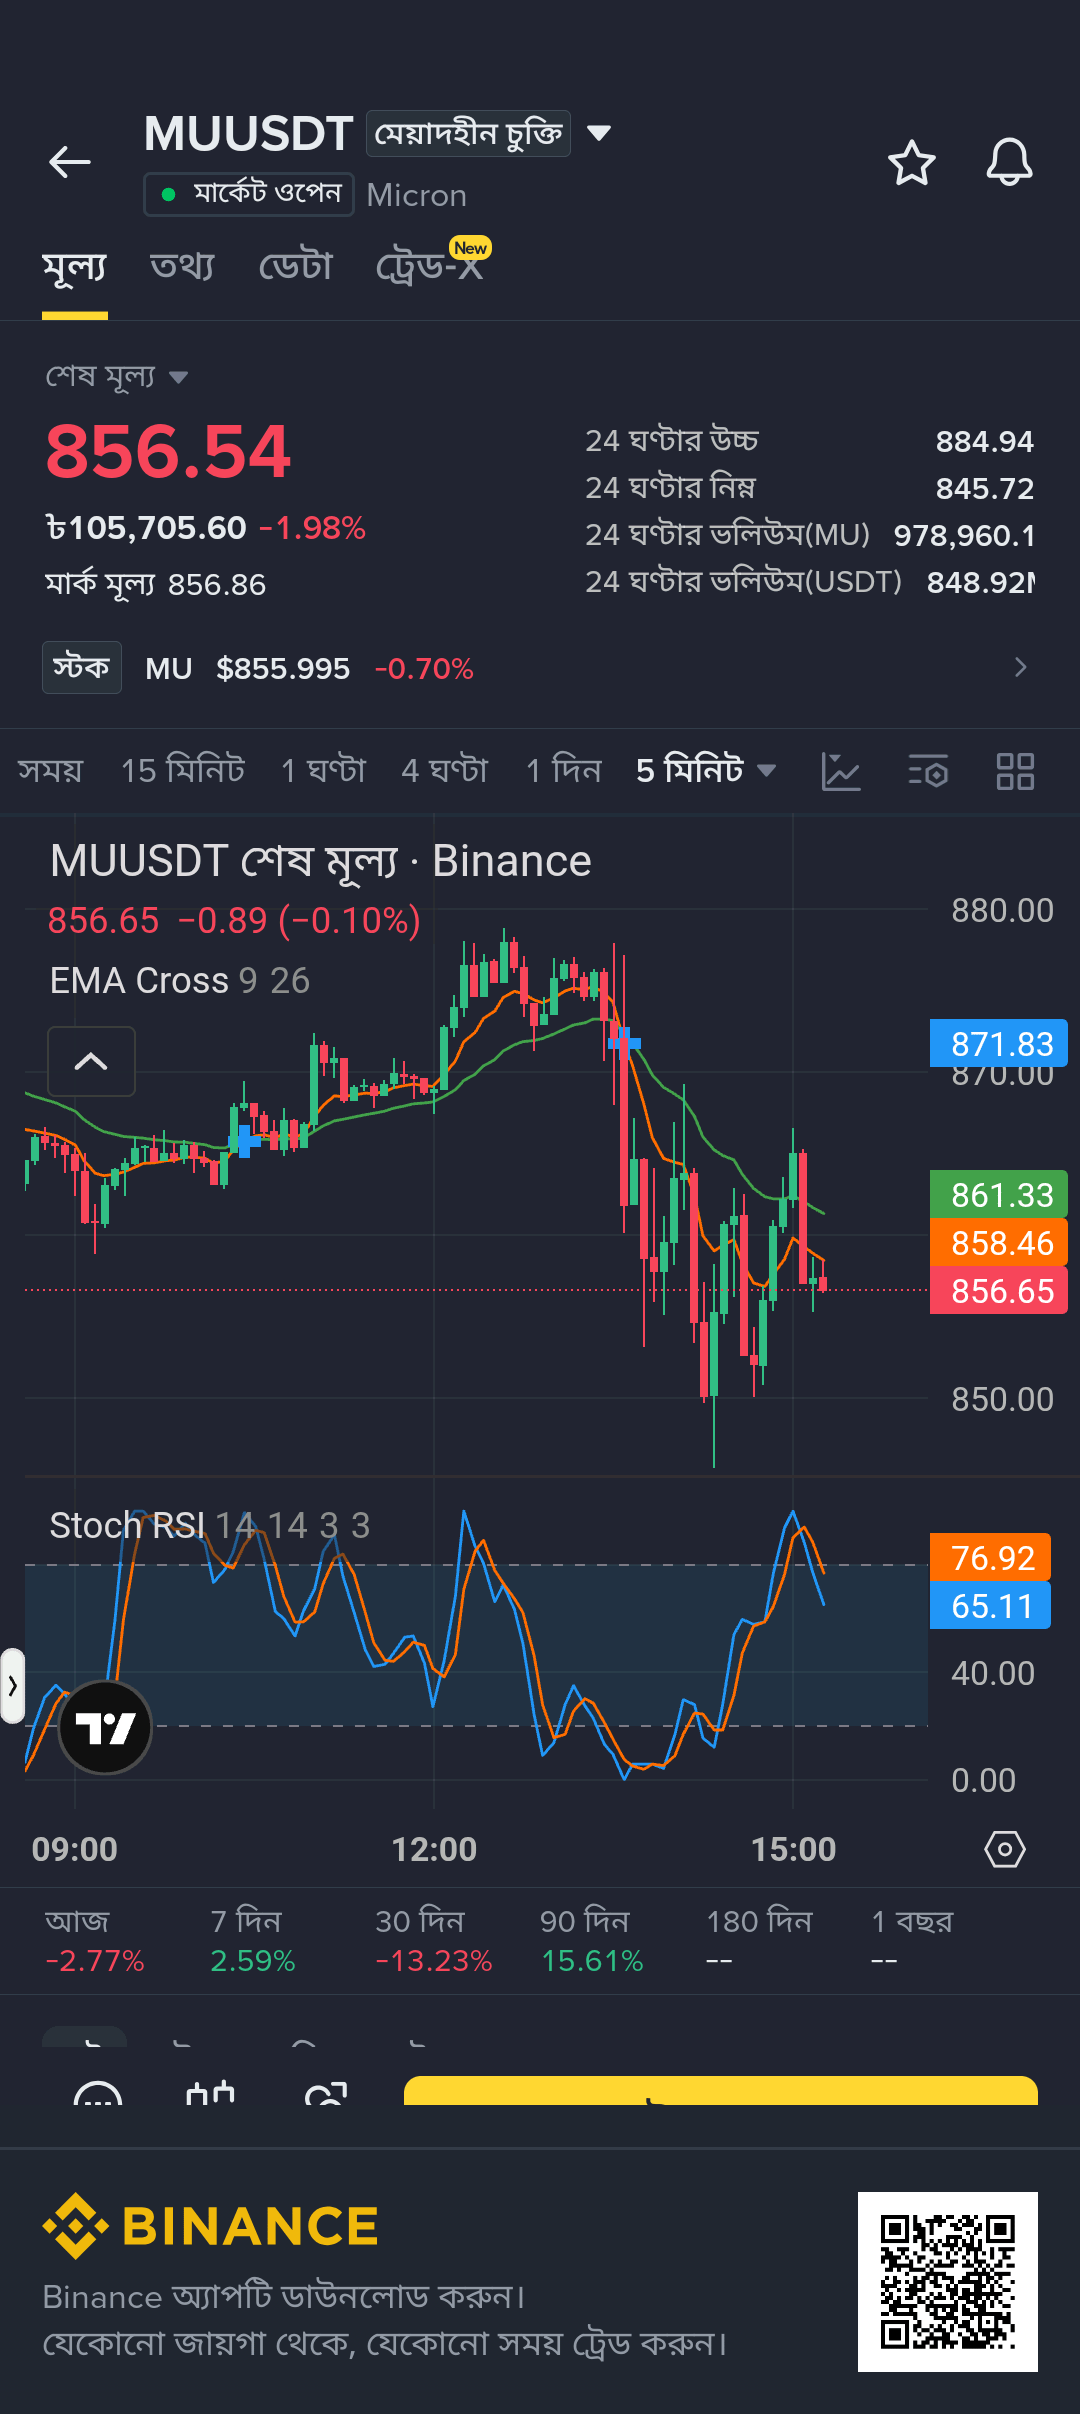This screenshot has height=2414, width=1080.
Task: Tap the Binance logo in footer
Action: tap(211, 2226)
